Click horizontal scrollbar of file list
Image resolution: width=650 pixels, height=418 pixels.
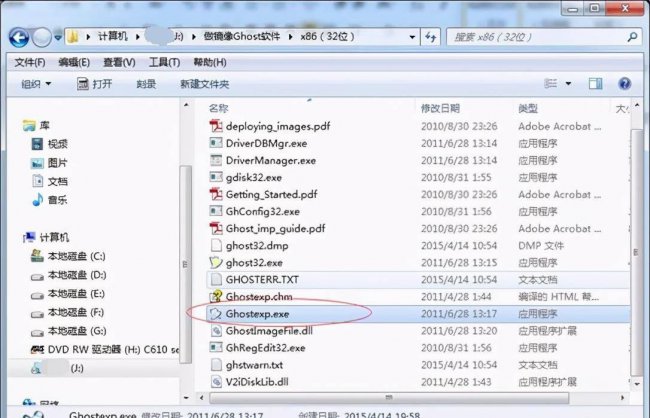point(389,398)
